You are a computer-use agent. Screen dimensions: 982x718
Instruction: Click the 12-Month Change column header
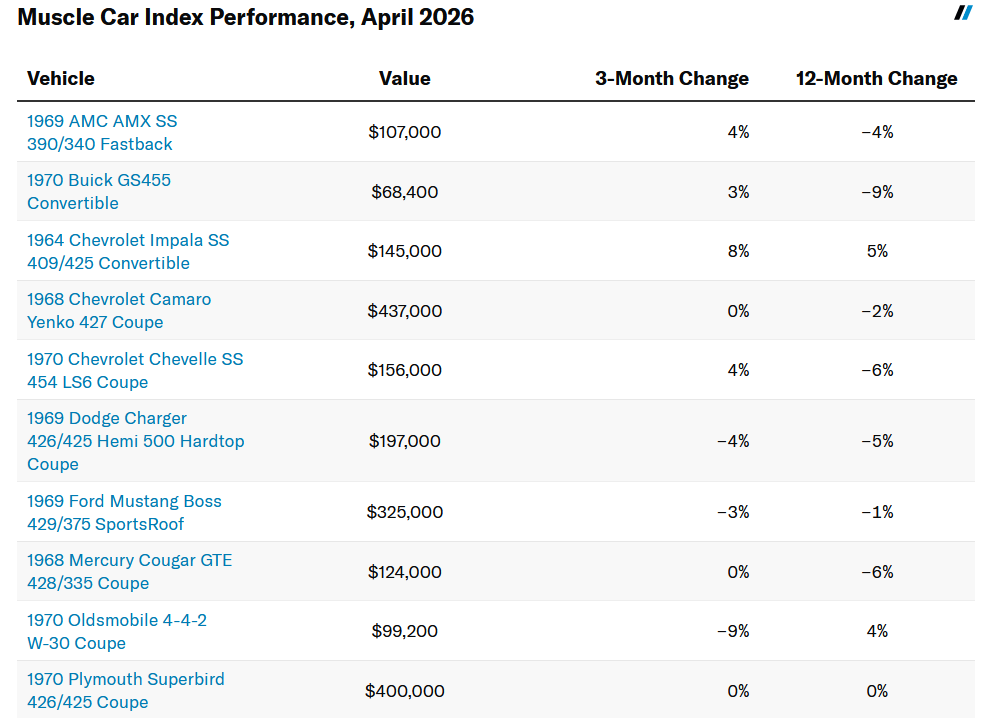click(876, 79)
